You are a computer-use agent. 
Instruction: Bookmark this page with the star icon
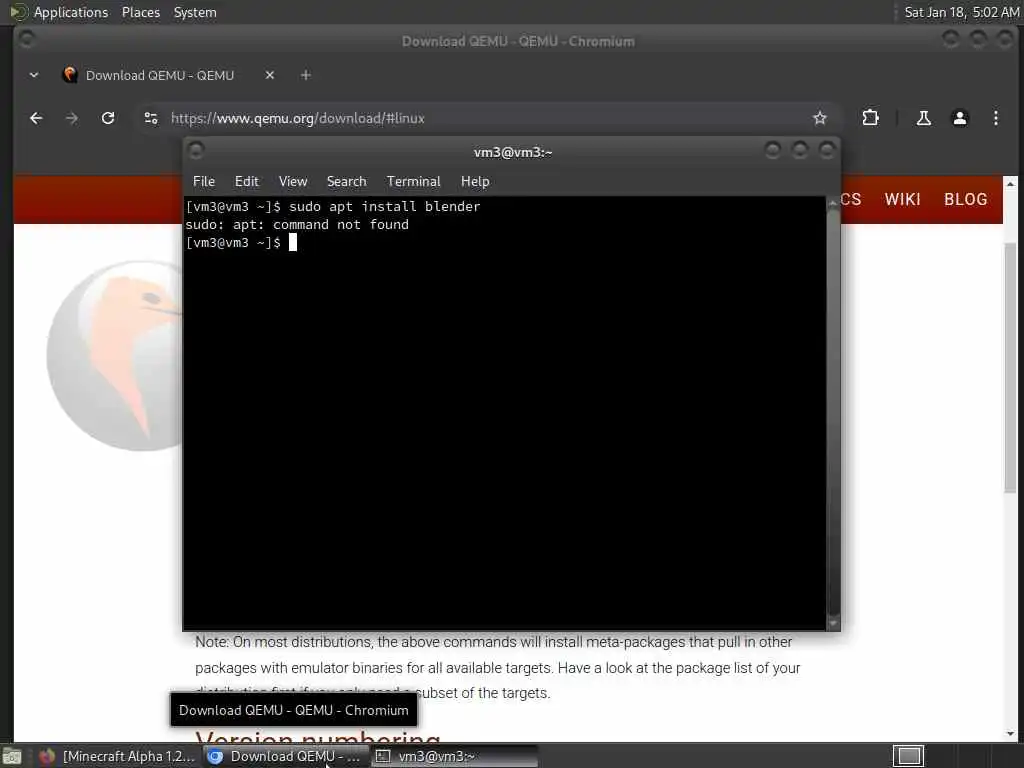tap(820, 118)
